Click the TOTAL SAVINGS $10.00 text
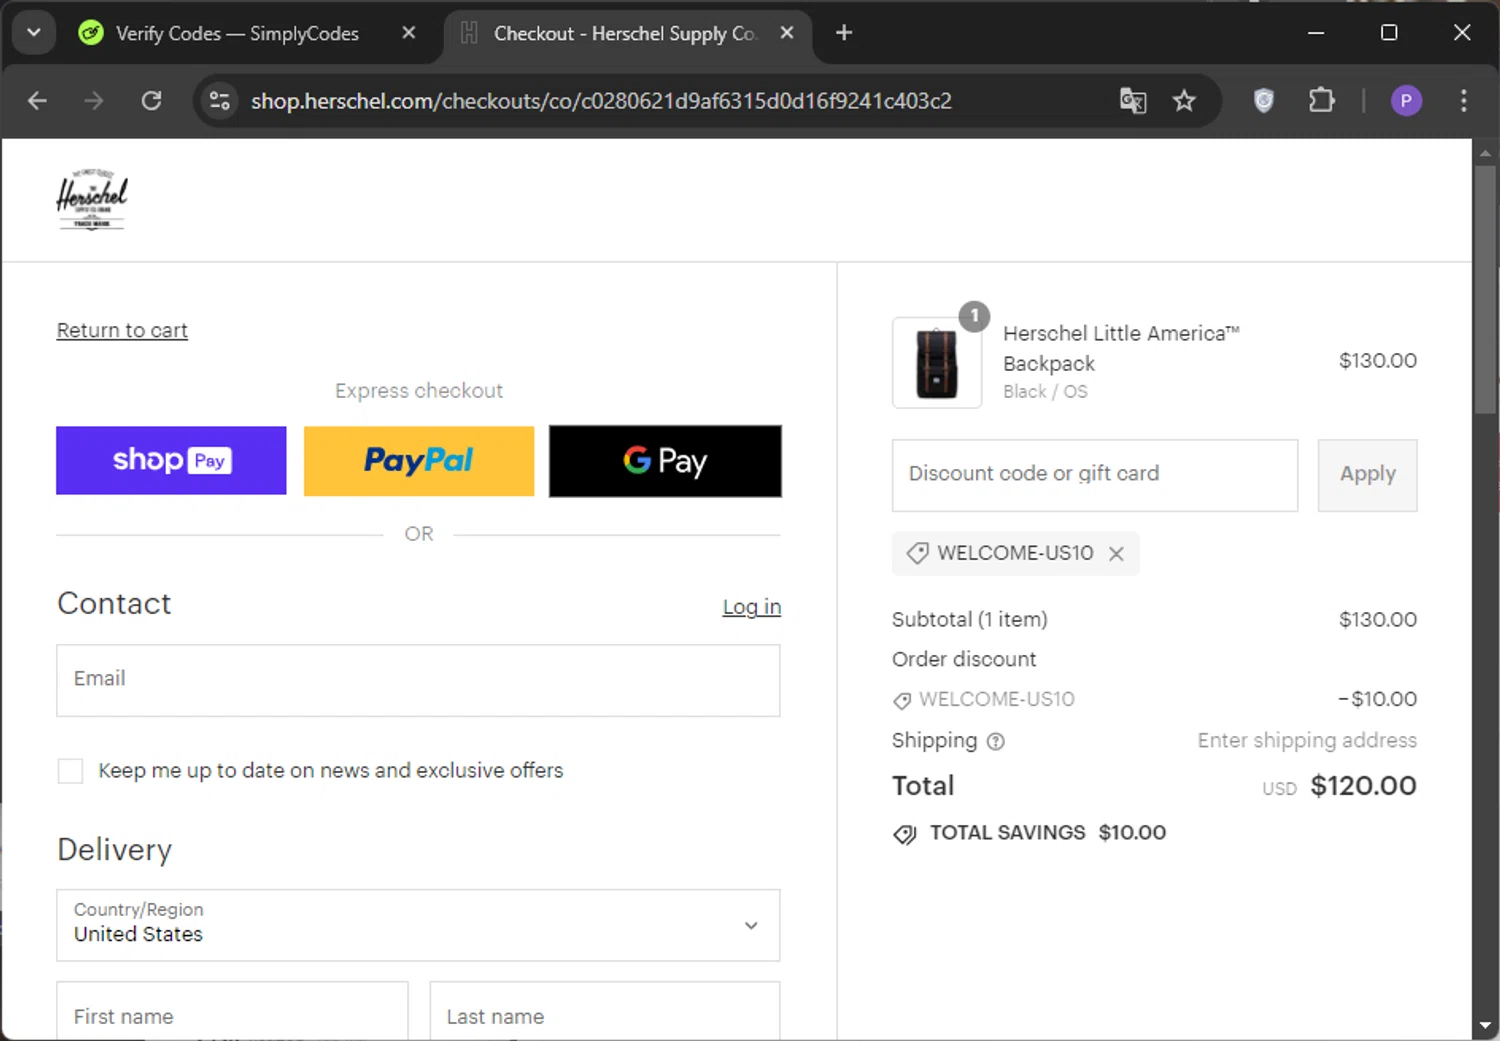The image size is (1500, 1041). tap(1048, 833)
